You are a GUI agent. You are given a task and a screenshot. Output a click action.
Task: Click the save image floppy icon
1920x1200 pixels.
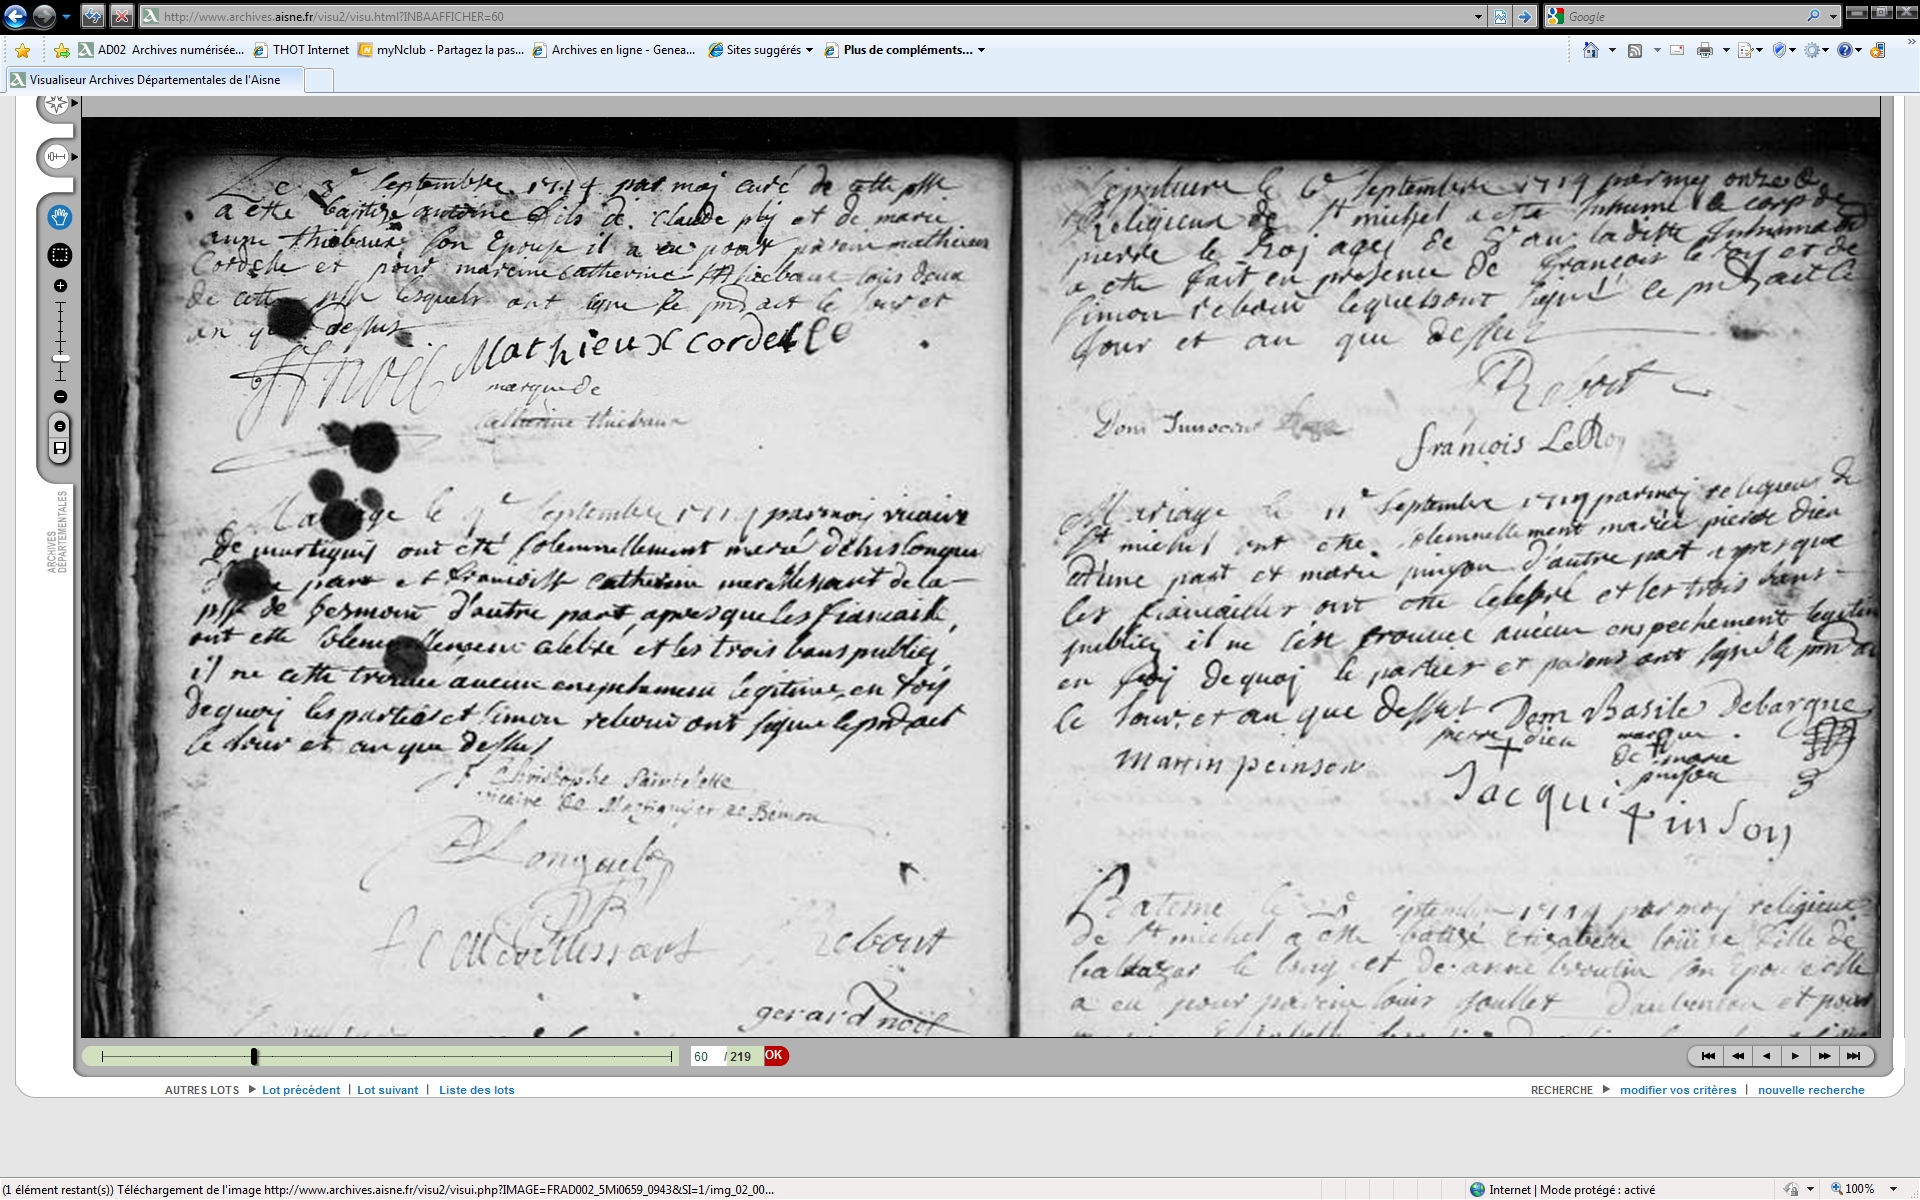60,449
